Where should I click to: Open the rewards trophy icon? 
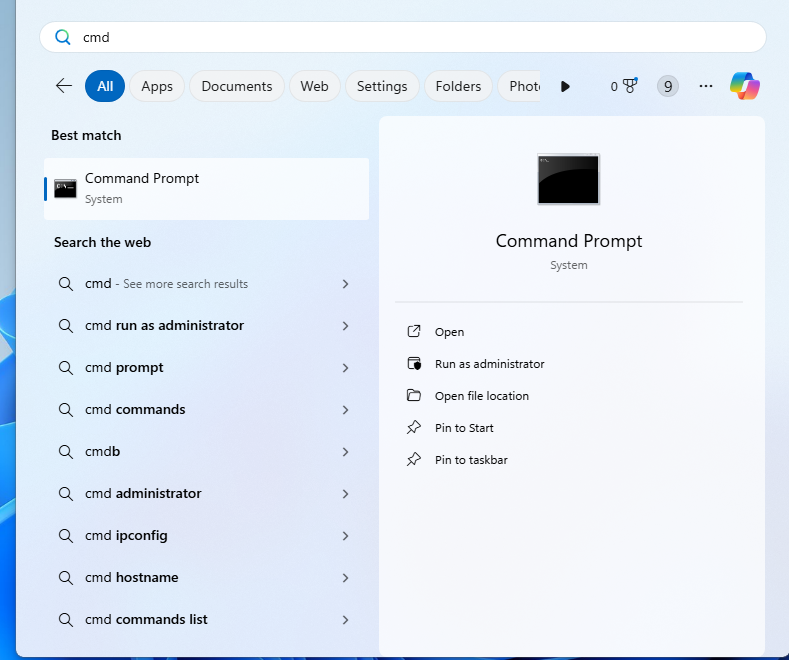pos(630,86)
